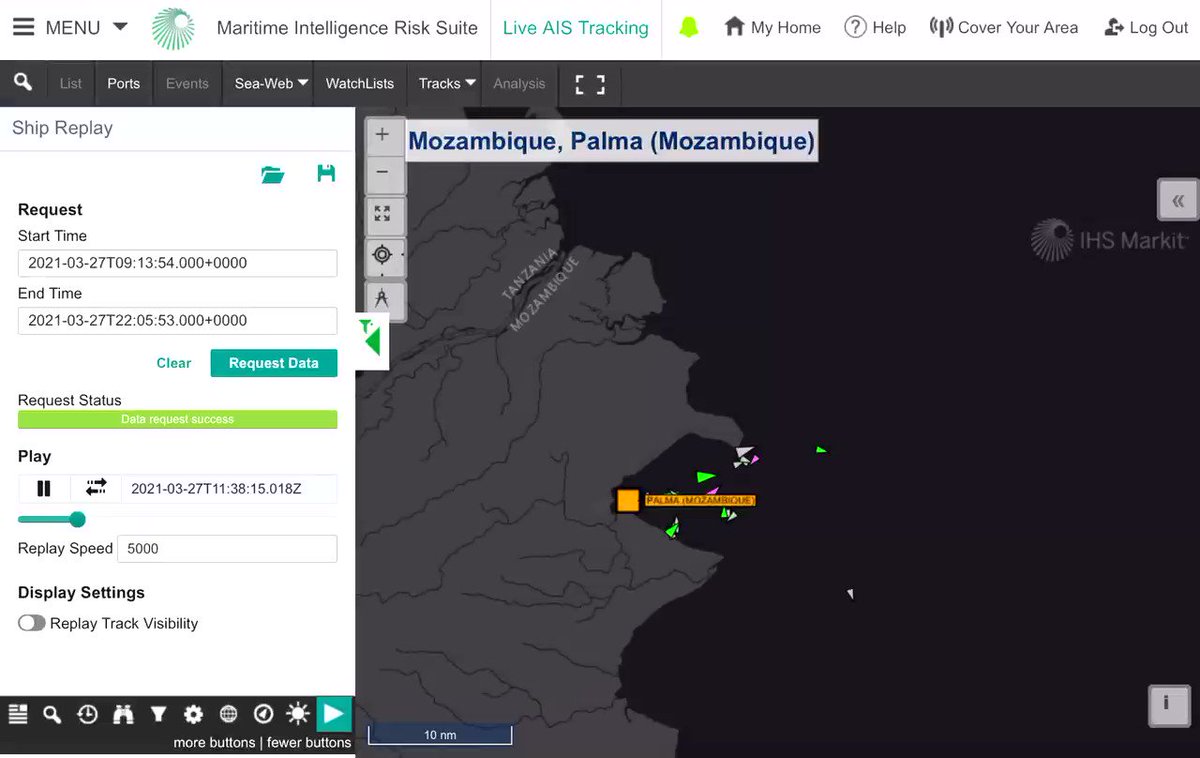Open the green notifications bell
Image resolution: width=1200 pixels, height=758 pixels.
[x=688, y=28]
